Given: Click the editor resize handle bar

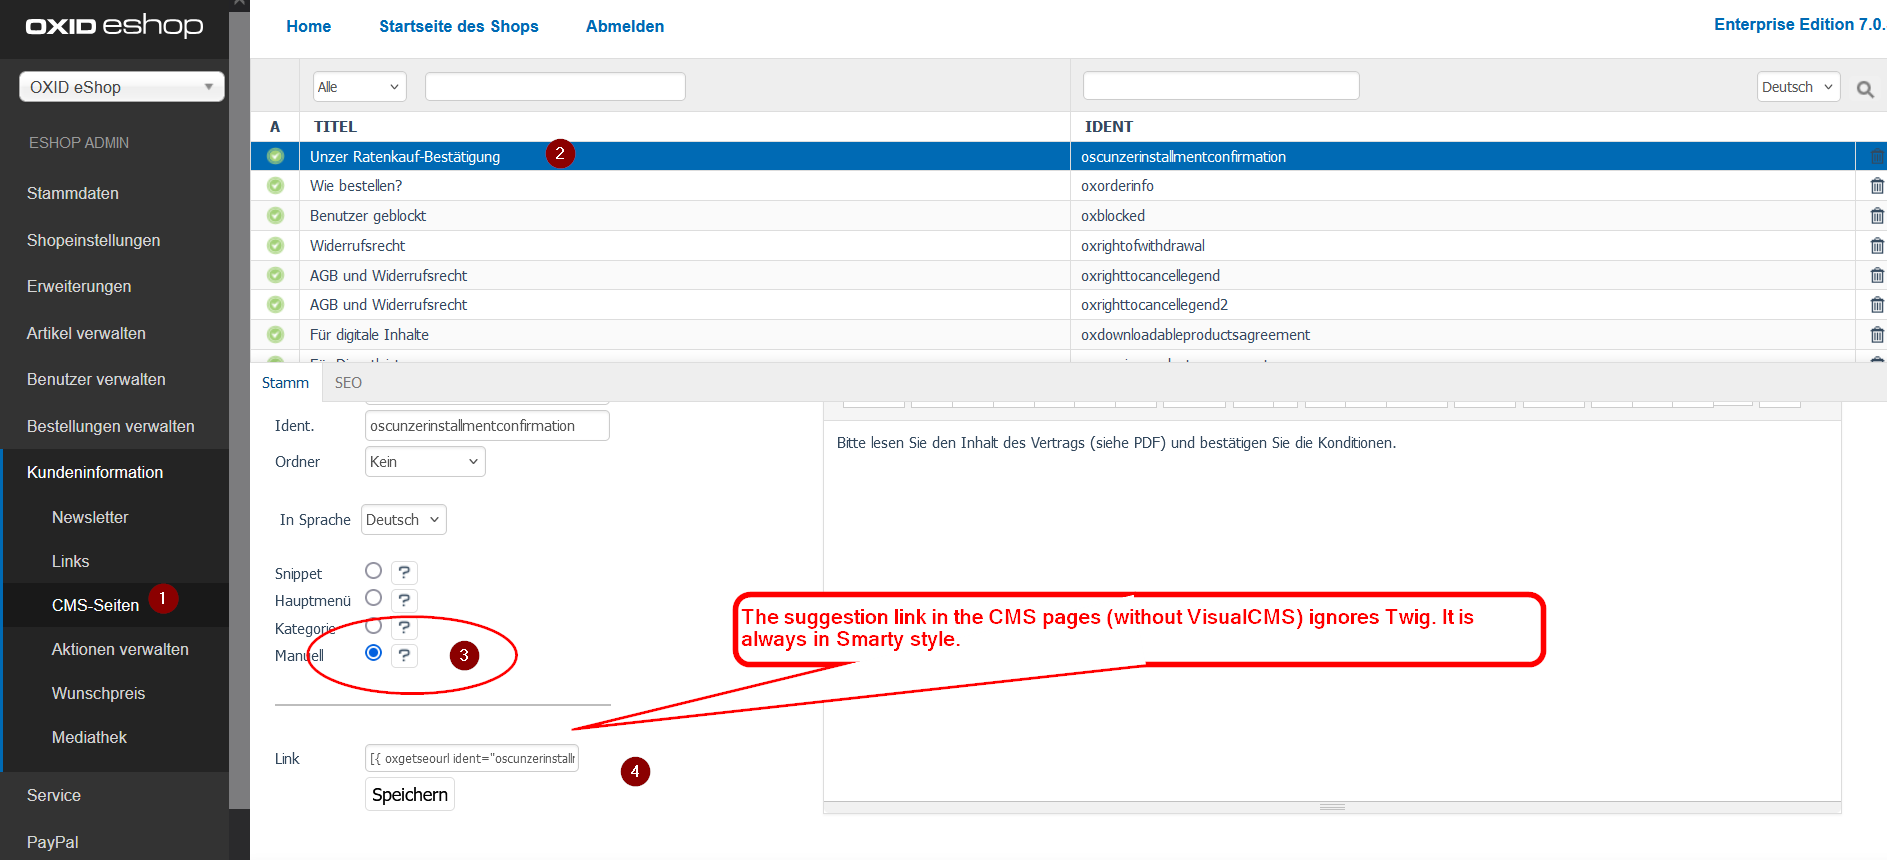Looking at the screenshot, I should coord(1332,807).
